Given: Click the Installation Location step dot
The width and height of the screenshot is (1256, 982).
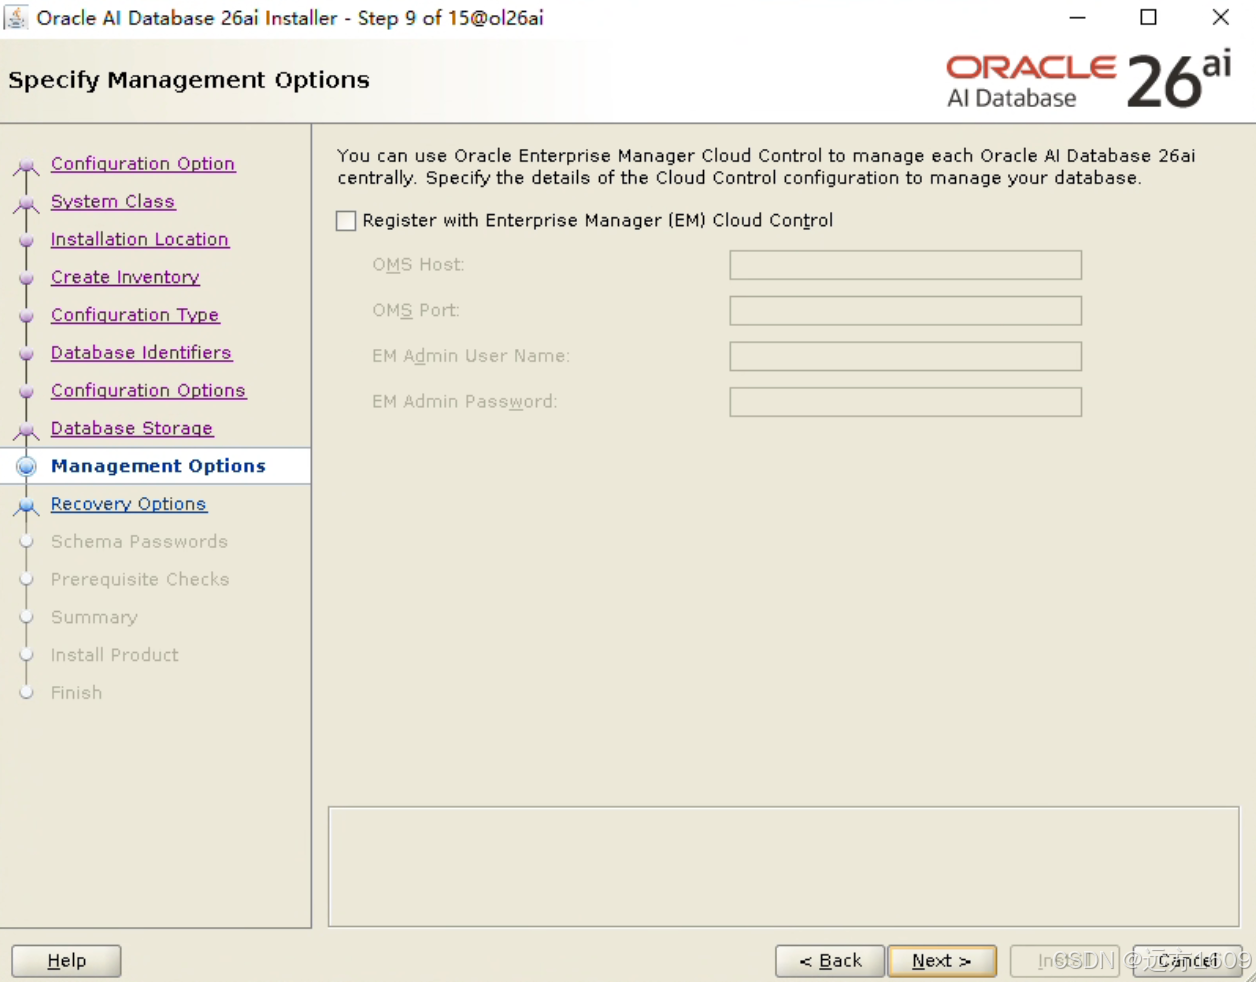Looking at the screenshot, I should pos(27,241).
